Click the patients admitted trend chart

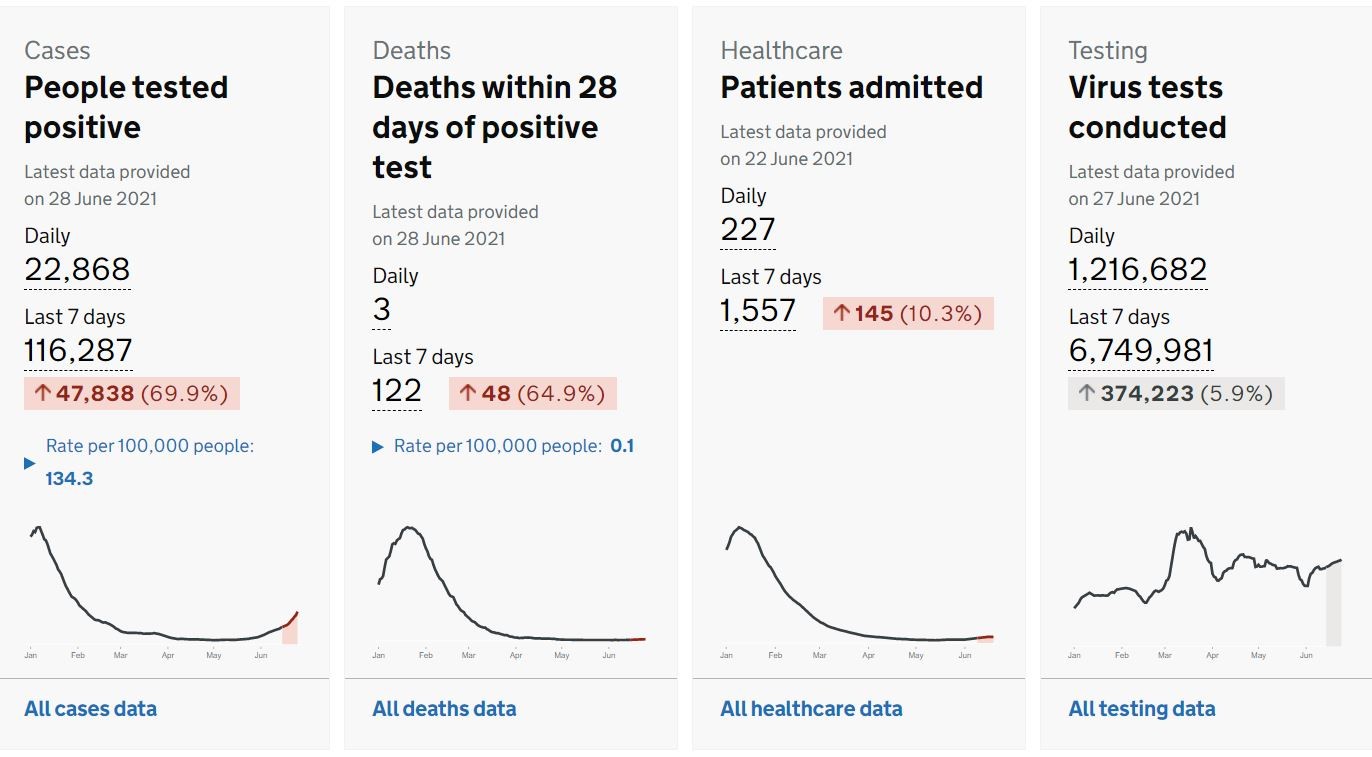click(x=858, y=591)
